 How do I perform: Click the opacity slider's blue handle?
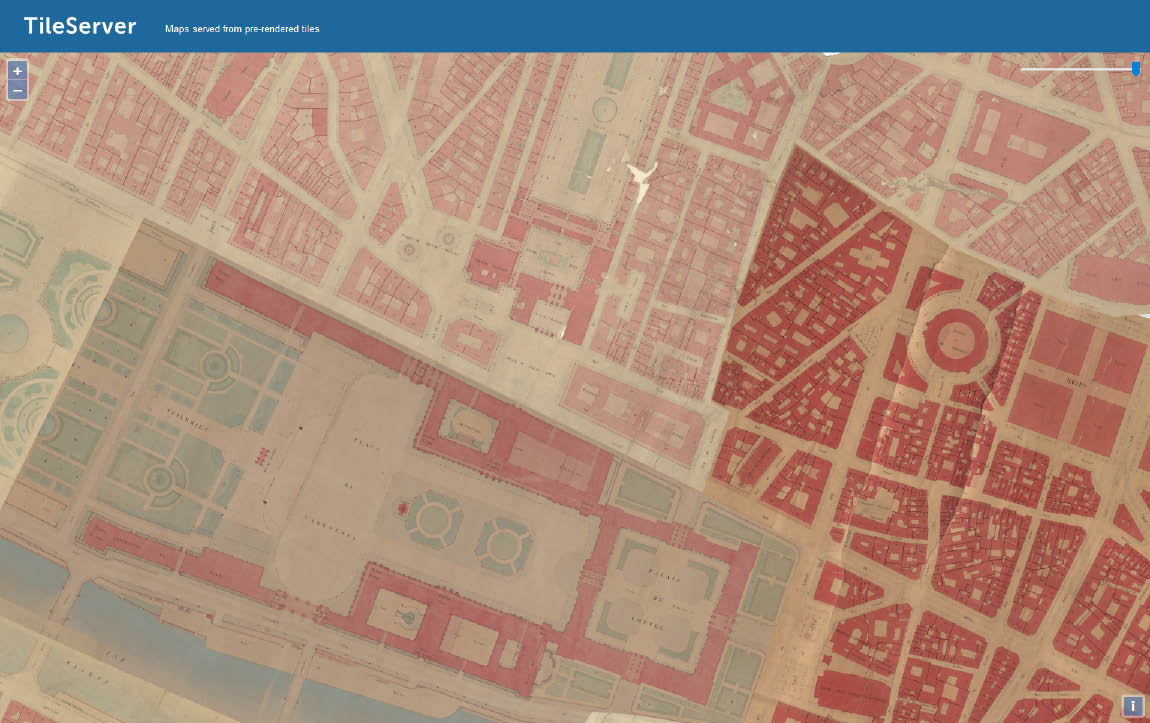coord(1136,69)
